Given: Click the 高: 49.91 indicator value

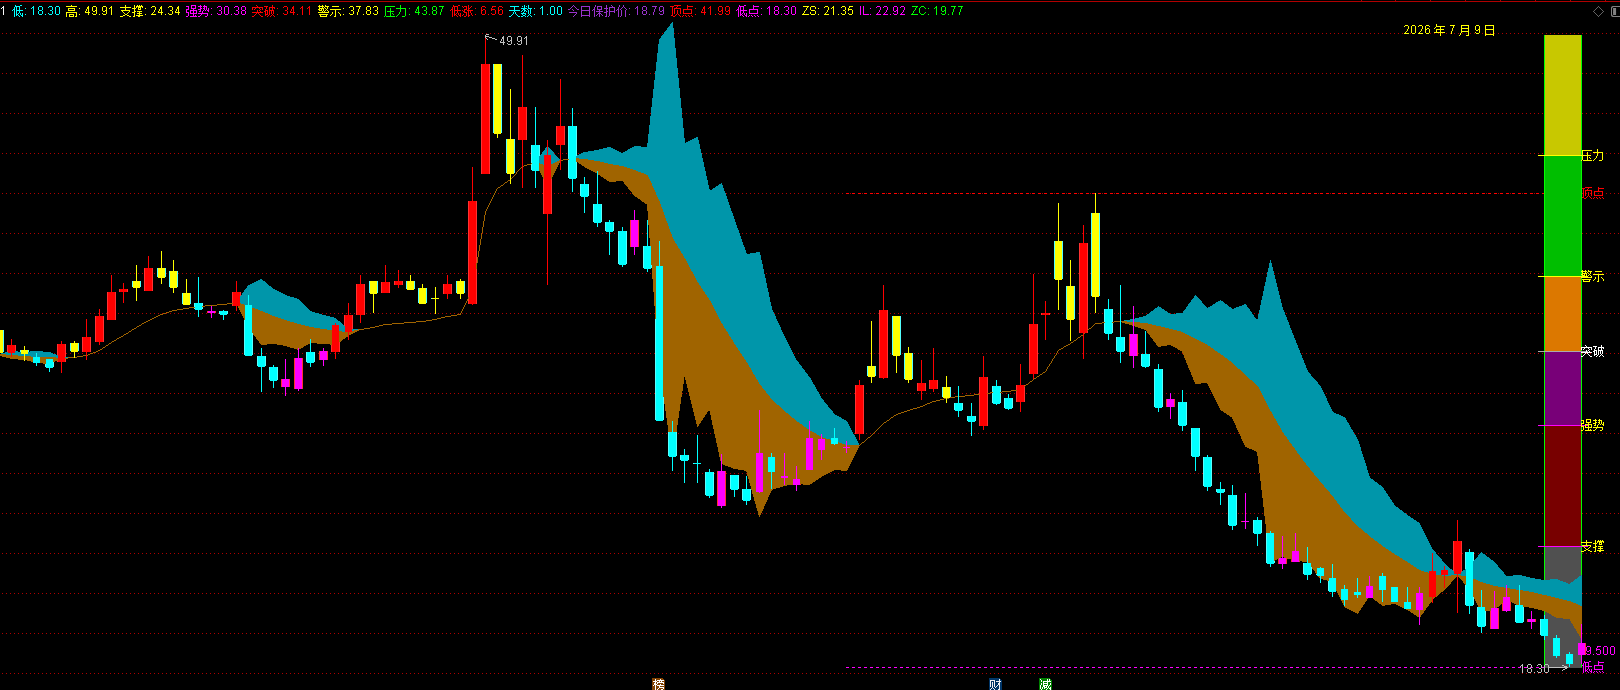Looking at the screenshot, I should 89,11.
